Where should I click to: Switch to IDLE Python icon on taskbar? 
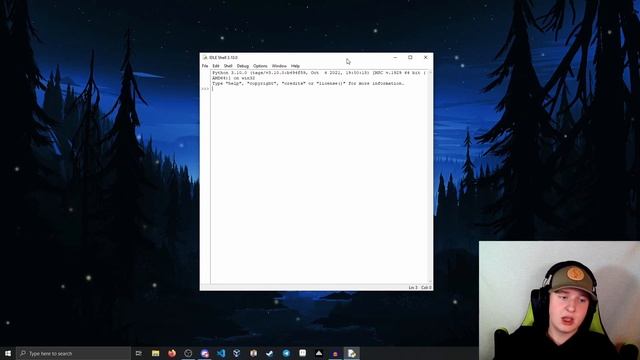(x=351, y=353)
